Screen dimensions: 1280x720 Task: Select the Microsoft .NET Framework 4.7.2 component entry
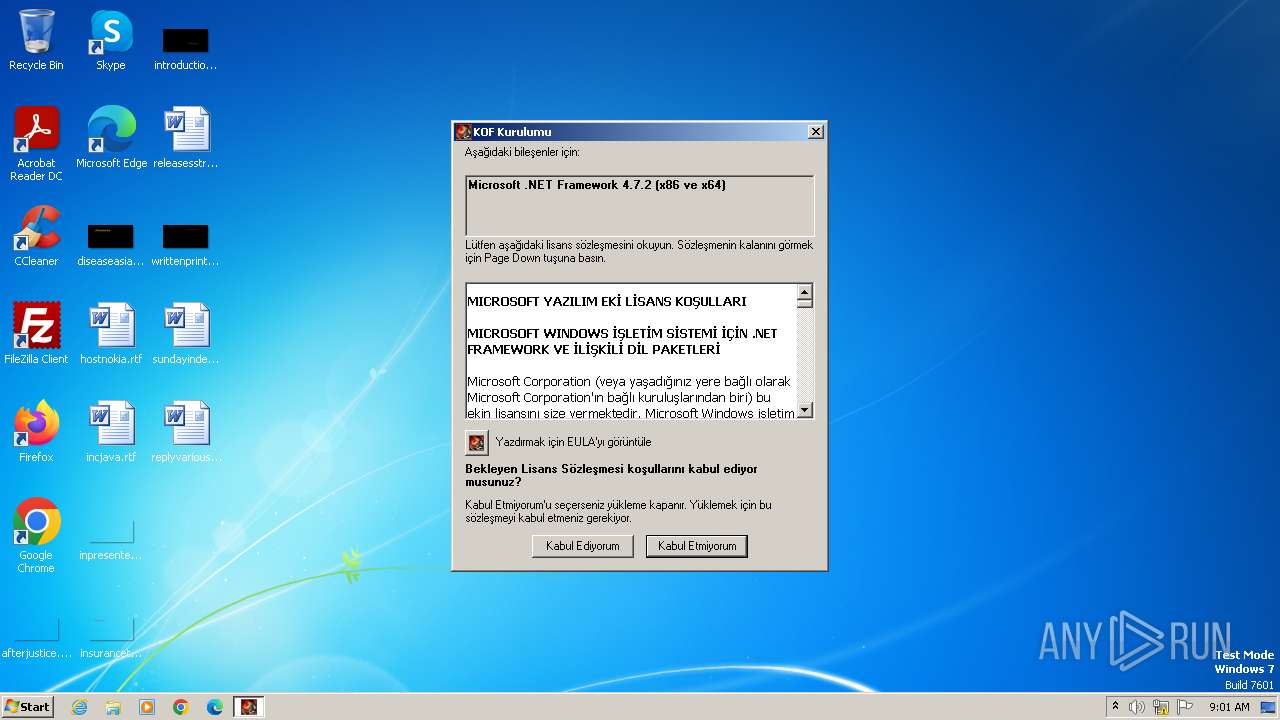597,185
